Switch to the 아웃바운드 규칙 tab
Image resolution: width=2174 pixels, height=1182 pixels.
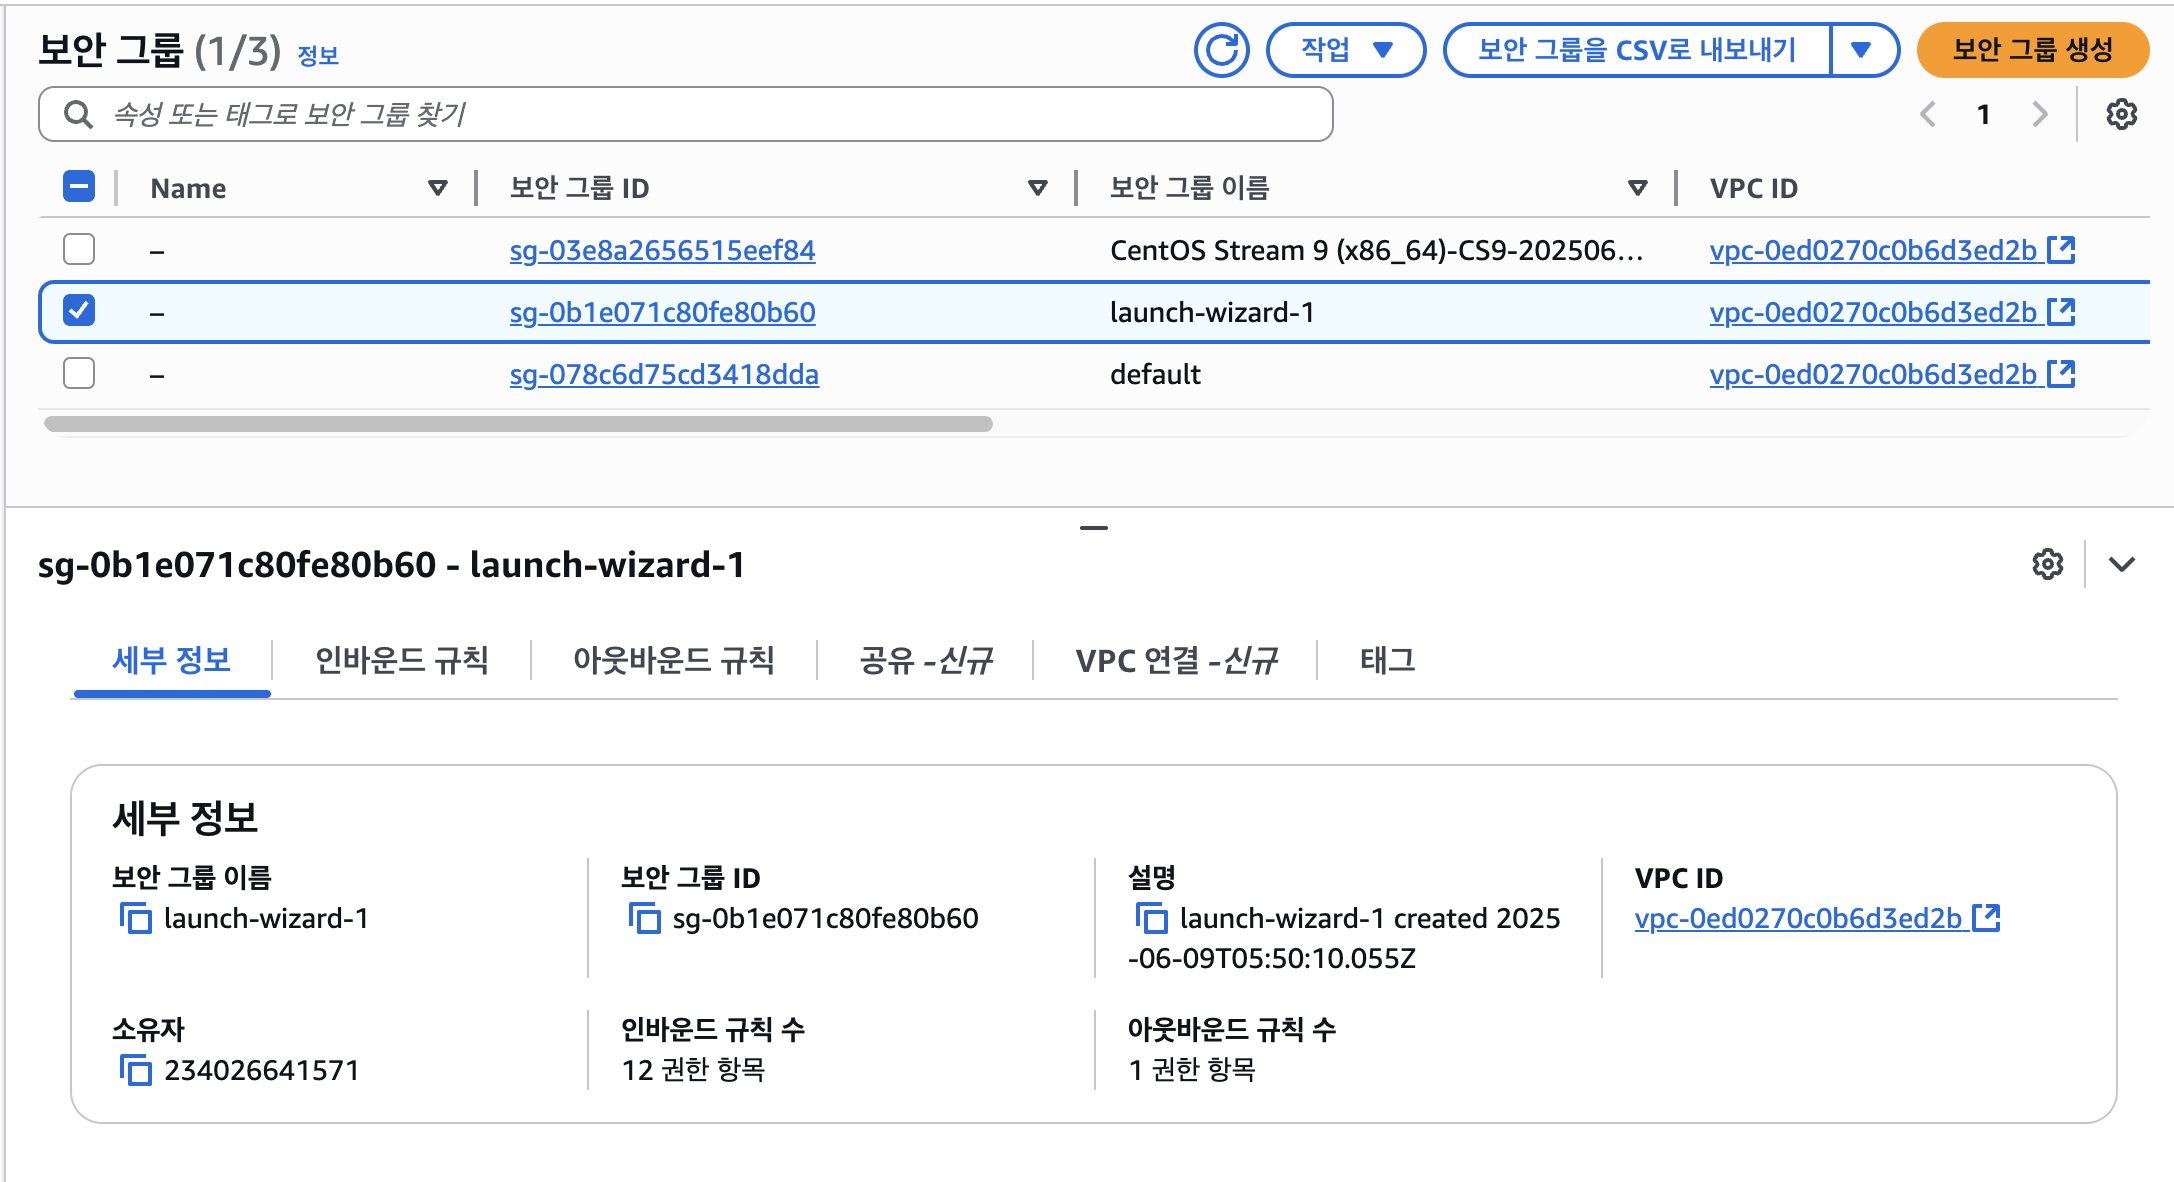point(673,660)
